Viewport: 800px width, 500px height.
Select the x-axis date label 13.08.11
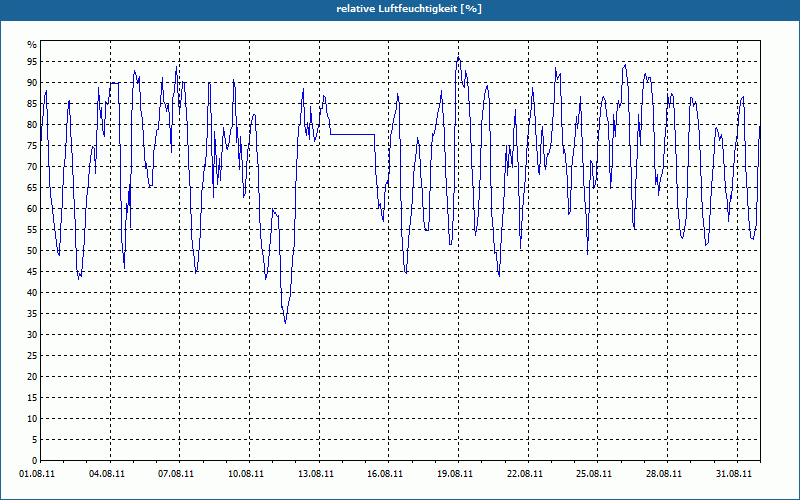click(x=316, y=474)
